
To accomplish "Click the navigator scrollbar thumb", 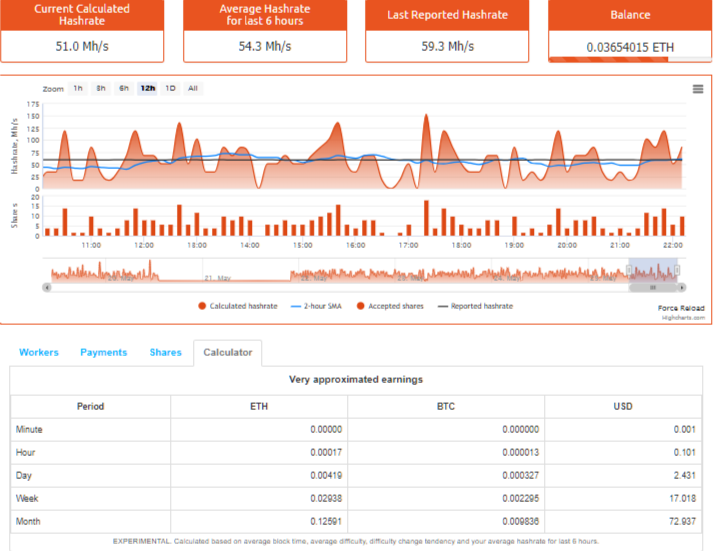I will [x=653, y=287].
